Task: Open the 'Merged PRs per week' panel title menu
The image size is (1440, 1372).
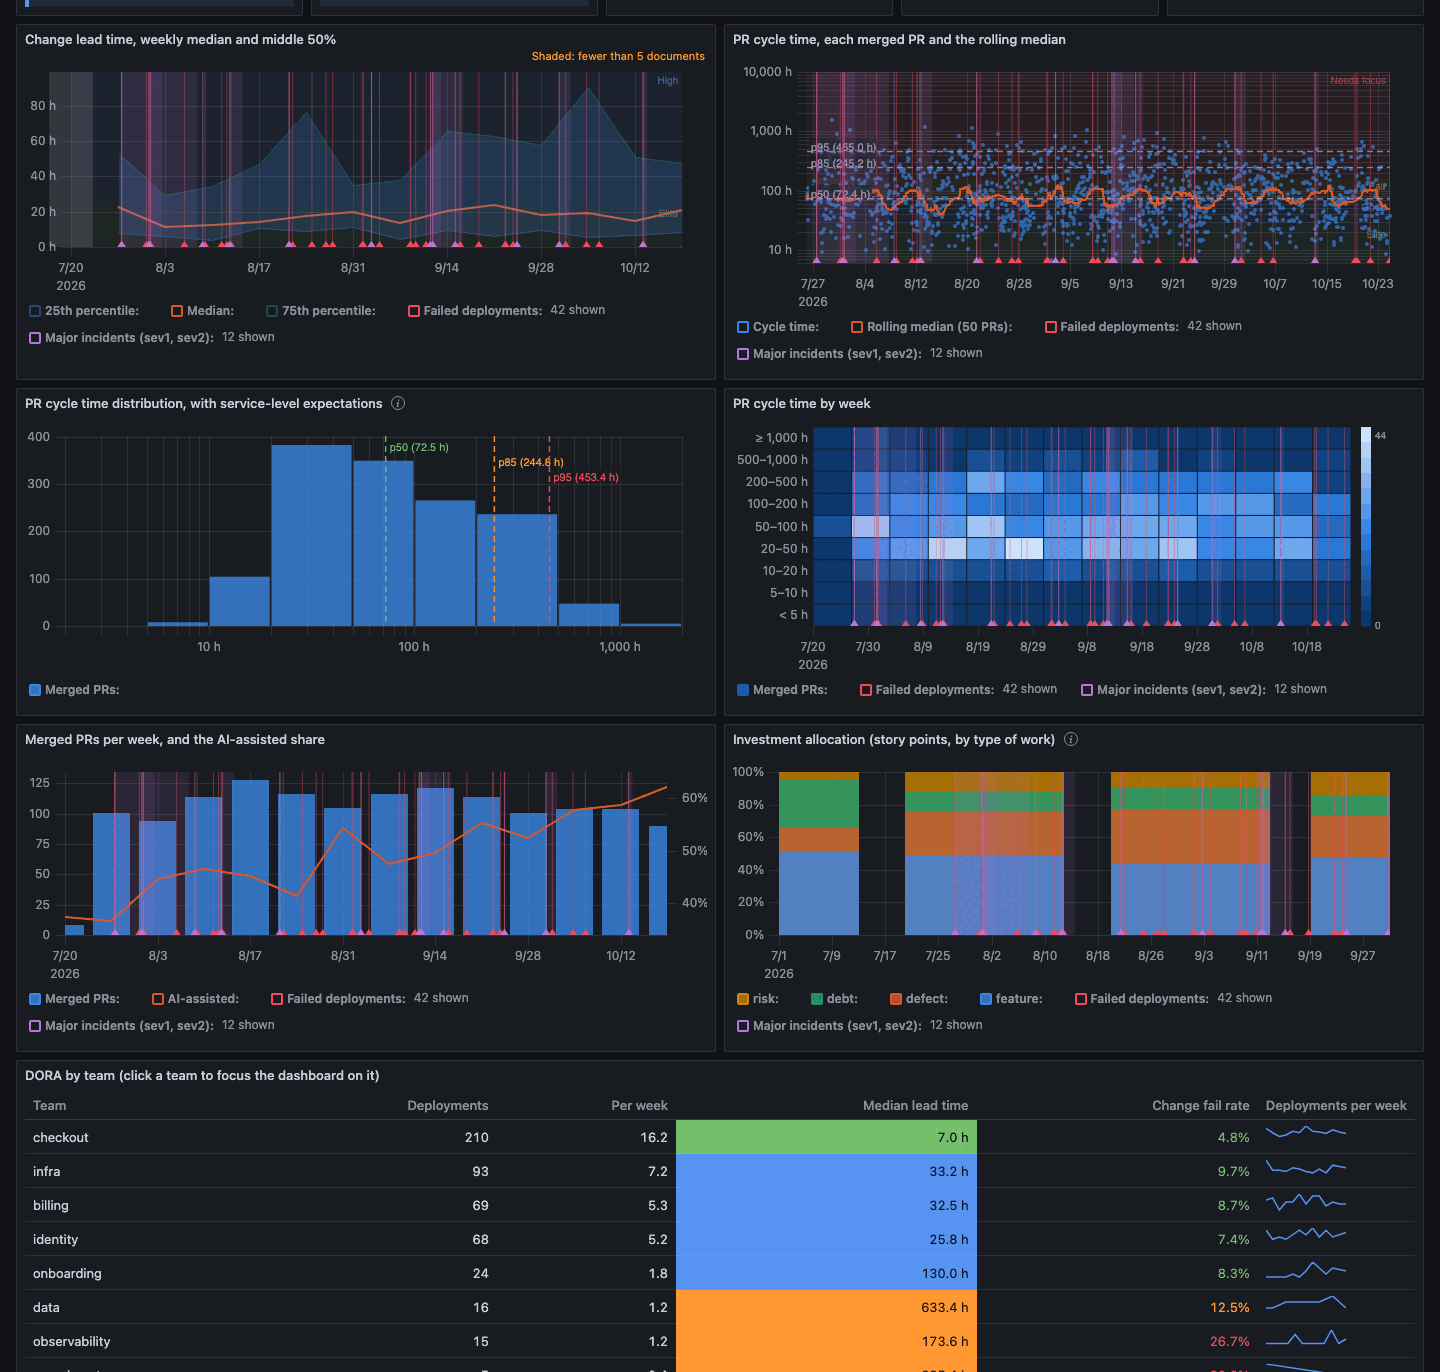Action: click(x=175, y=740)
